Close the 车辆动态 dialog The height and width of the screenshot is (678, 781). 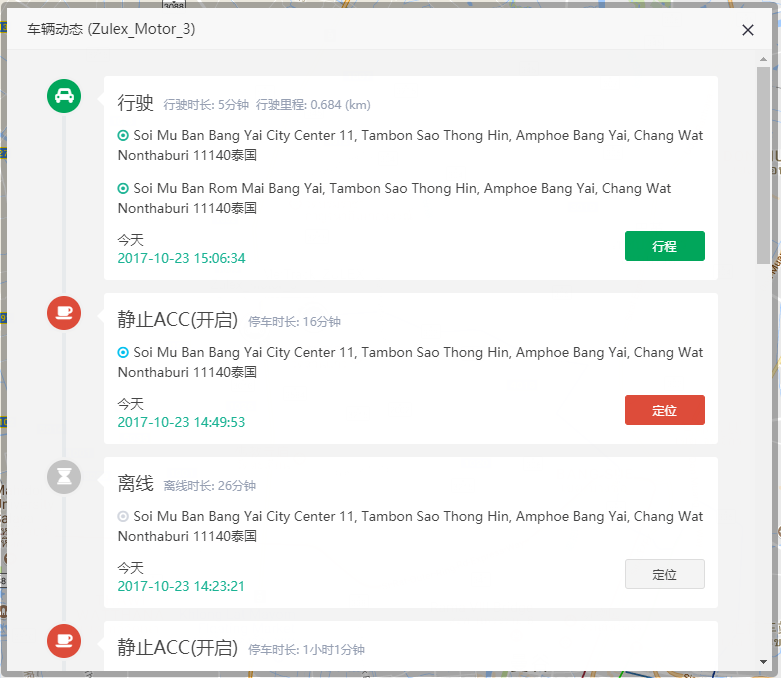748,30
